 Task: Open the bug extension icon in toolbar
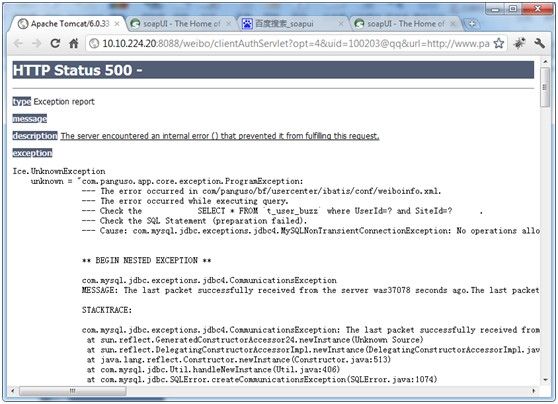520,43
